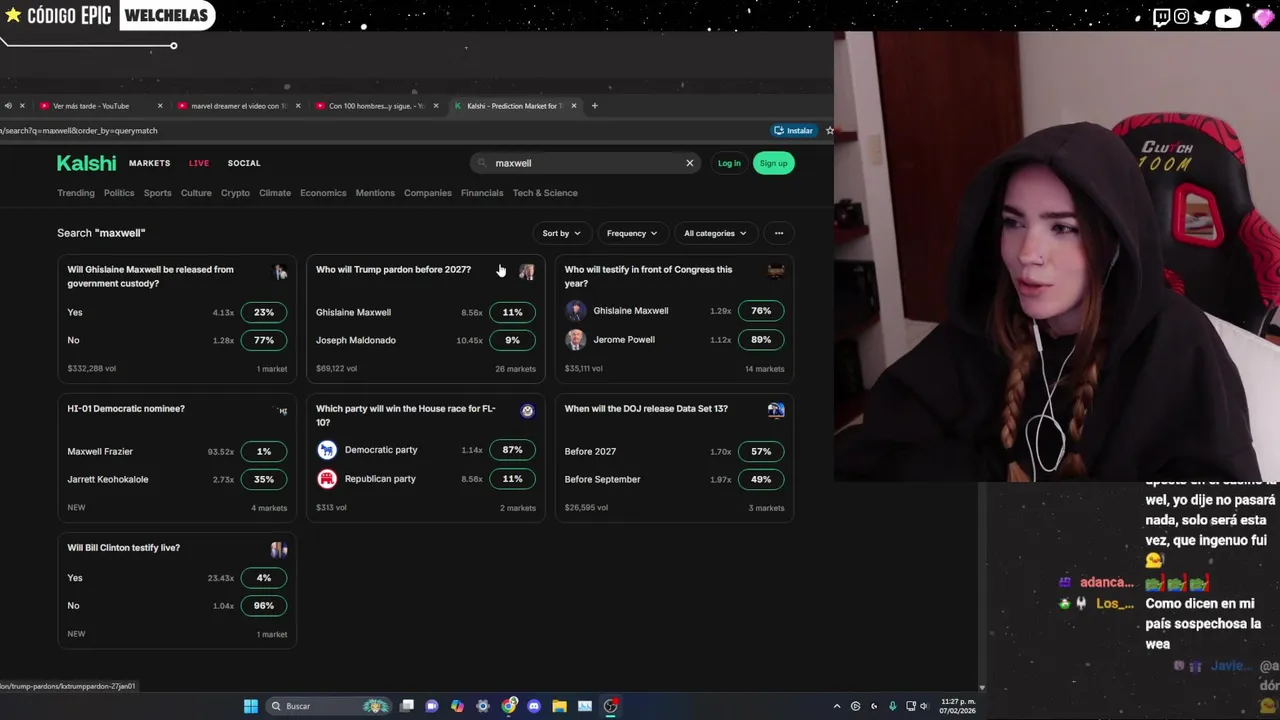1280x720 pixels.
Task: Open Discord from the taskbar
Action: 534,706
